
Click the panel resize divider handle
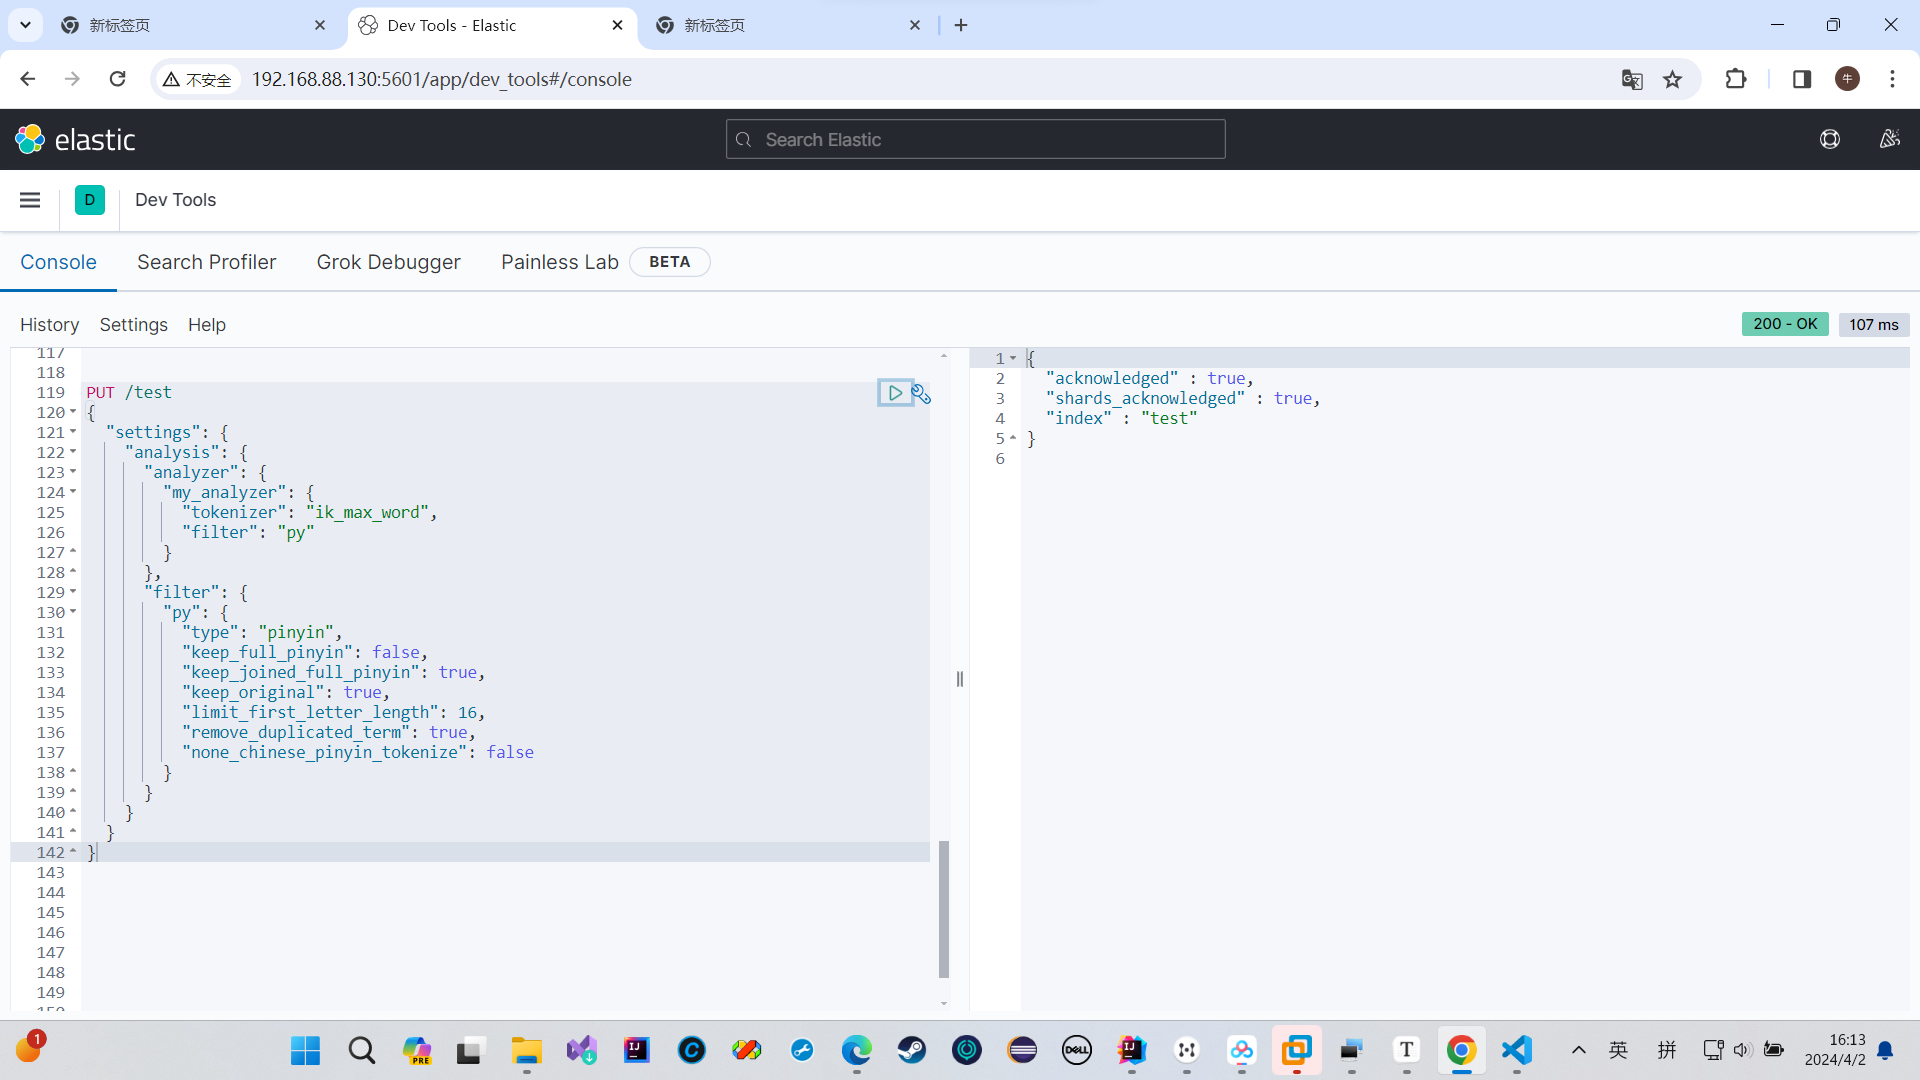coord(960,679)
